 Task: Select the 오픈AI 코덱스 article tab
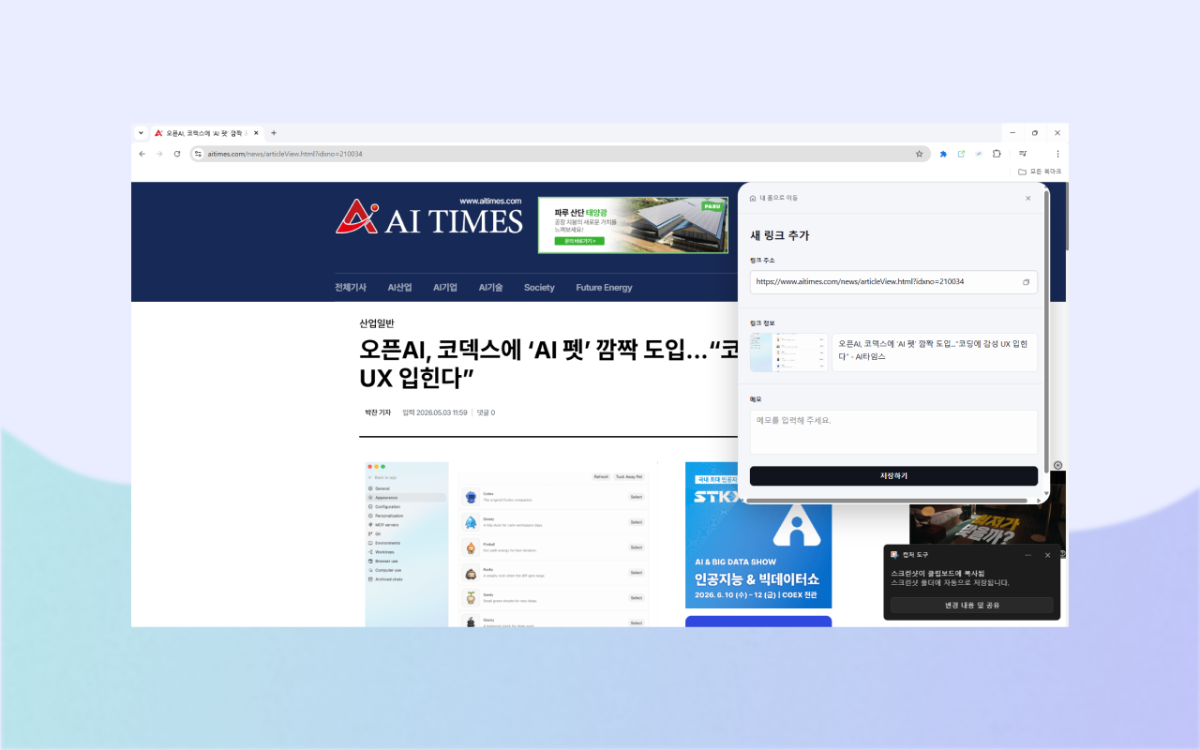coord(207,133)
